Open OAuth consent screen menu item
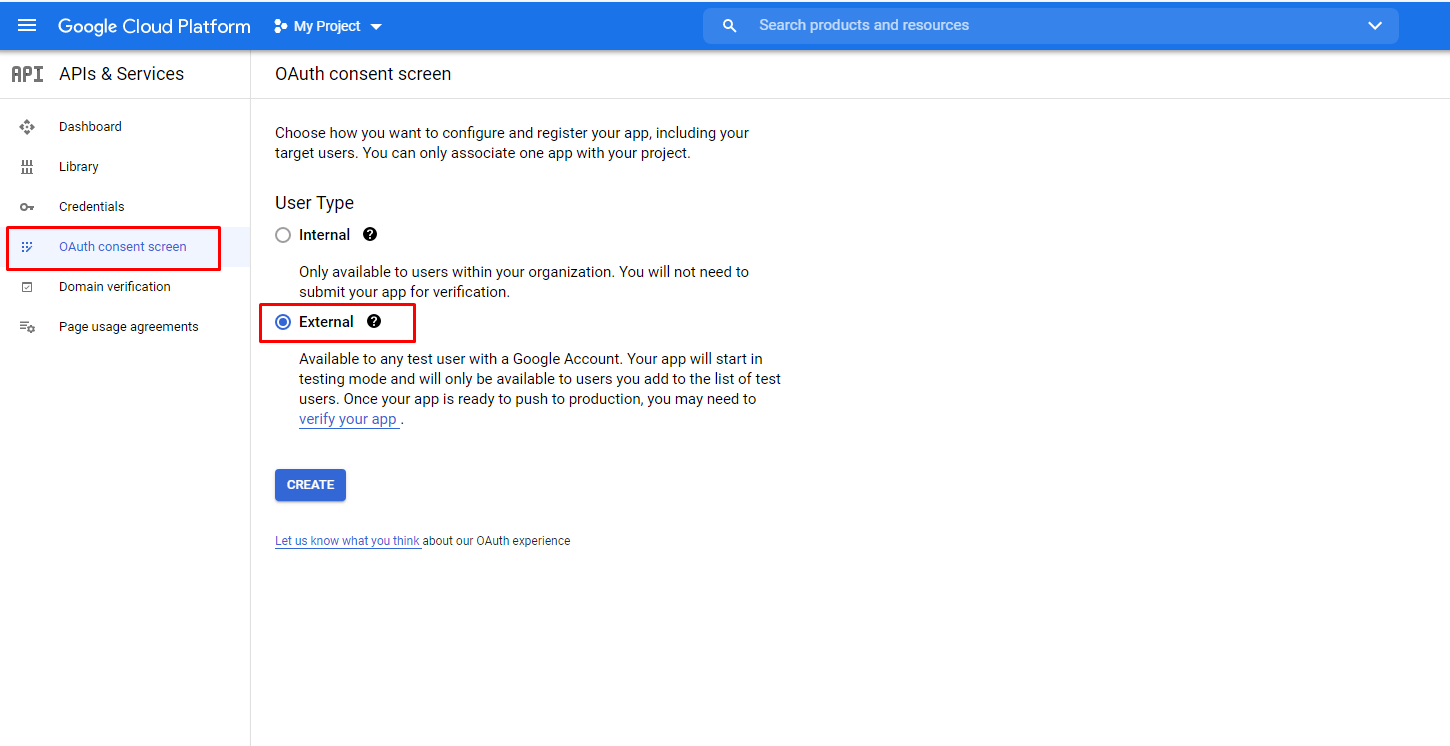Viewport: 1450px width, 746px height. (x=122, y=247)
